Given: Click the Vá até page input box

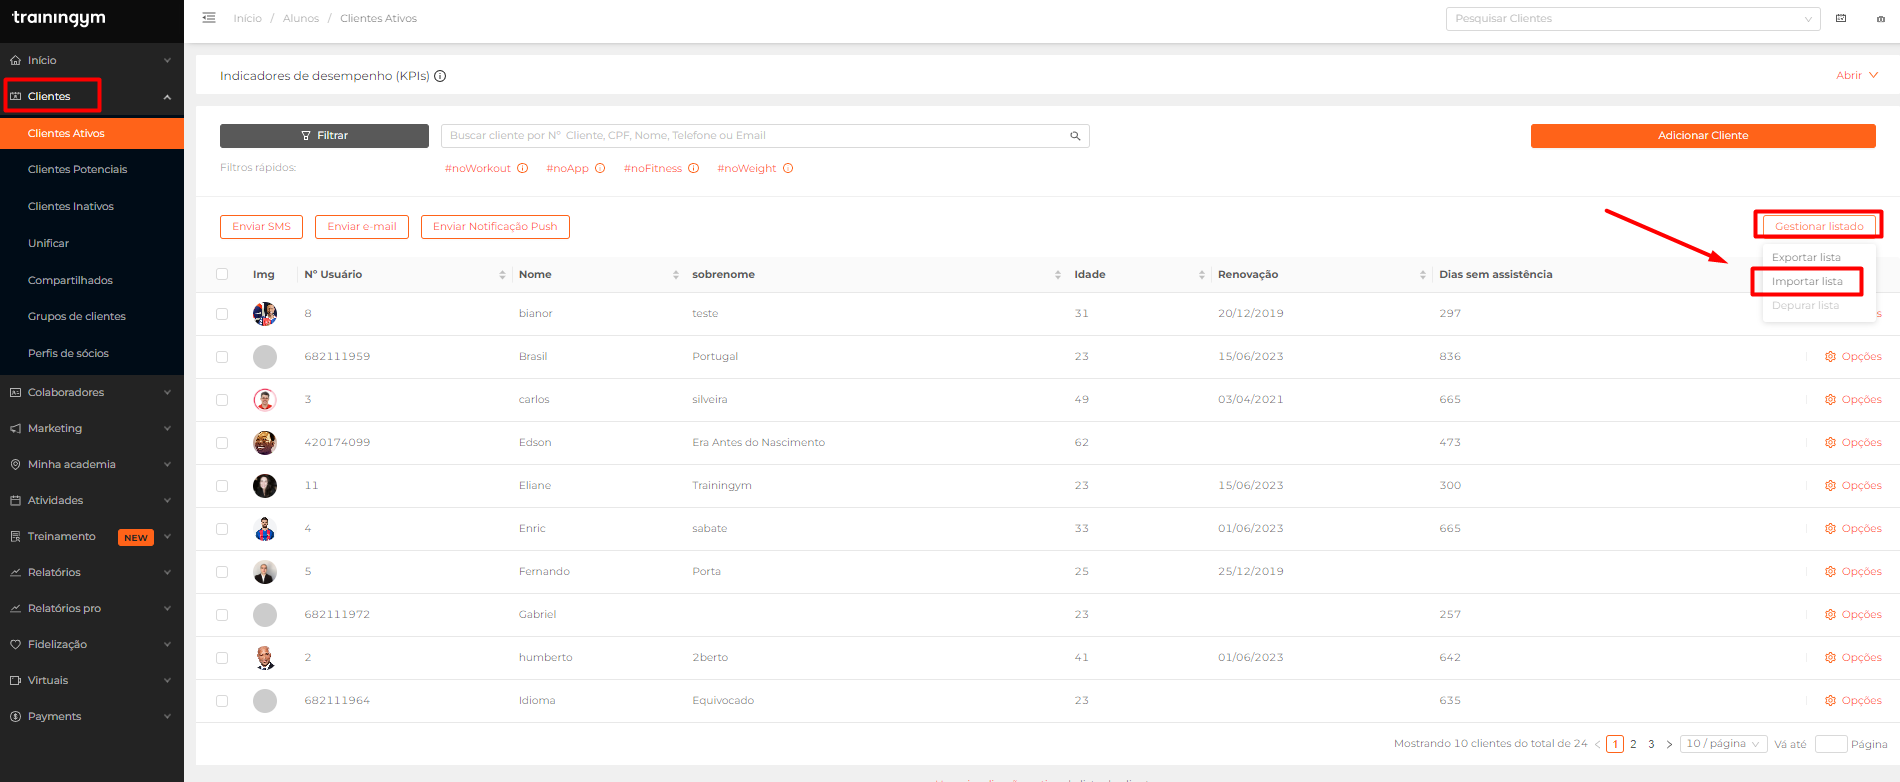Looking at the screenshot, I should click(x=1830, y=744).
